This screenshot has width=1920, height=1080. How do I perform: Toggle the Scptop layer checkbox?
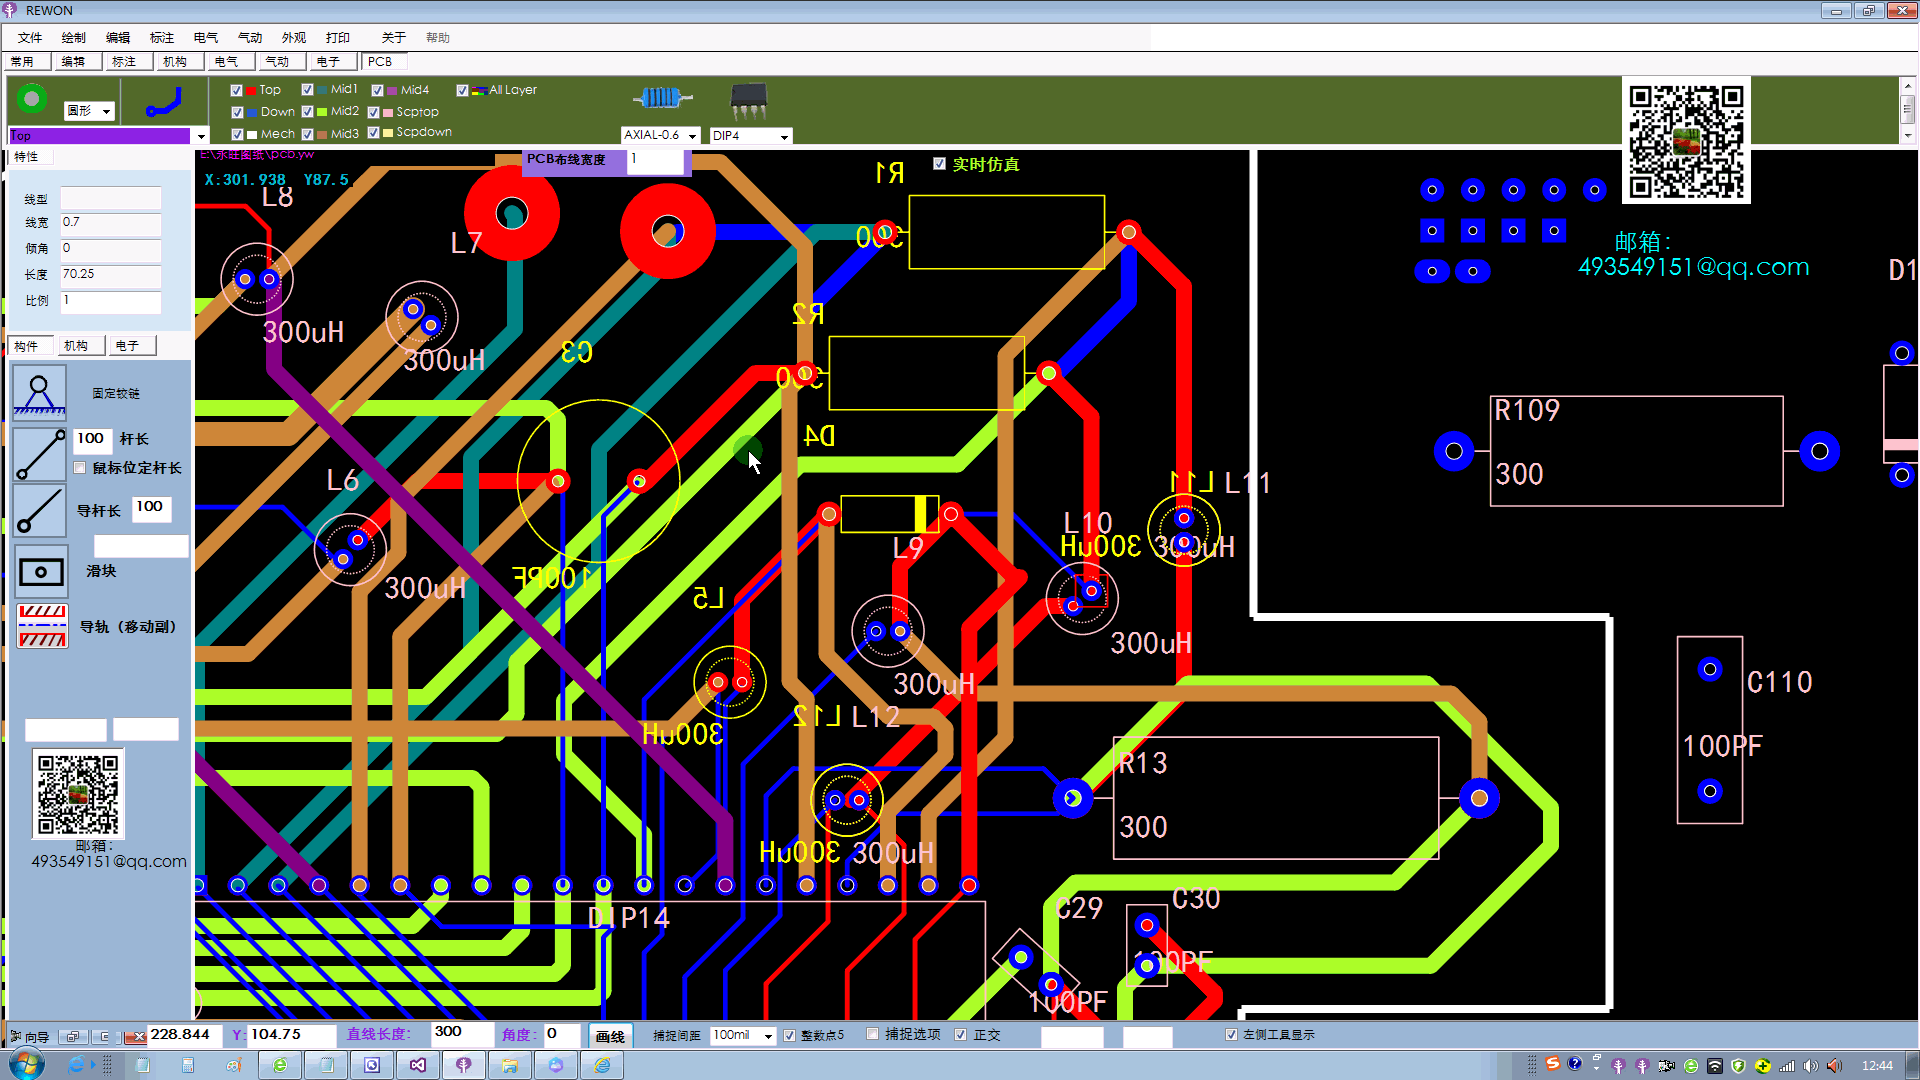(373, 112)
